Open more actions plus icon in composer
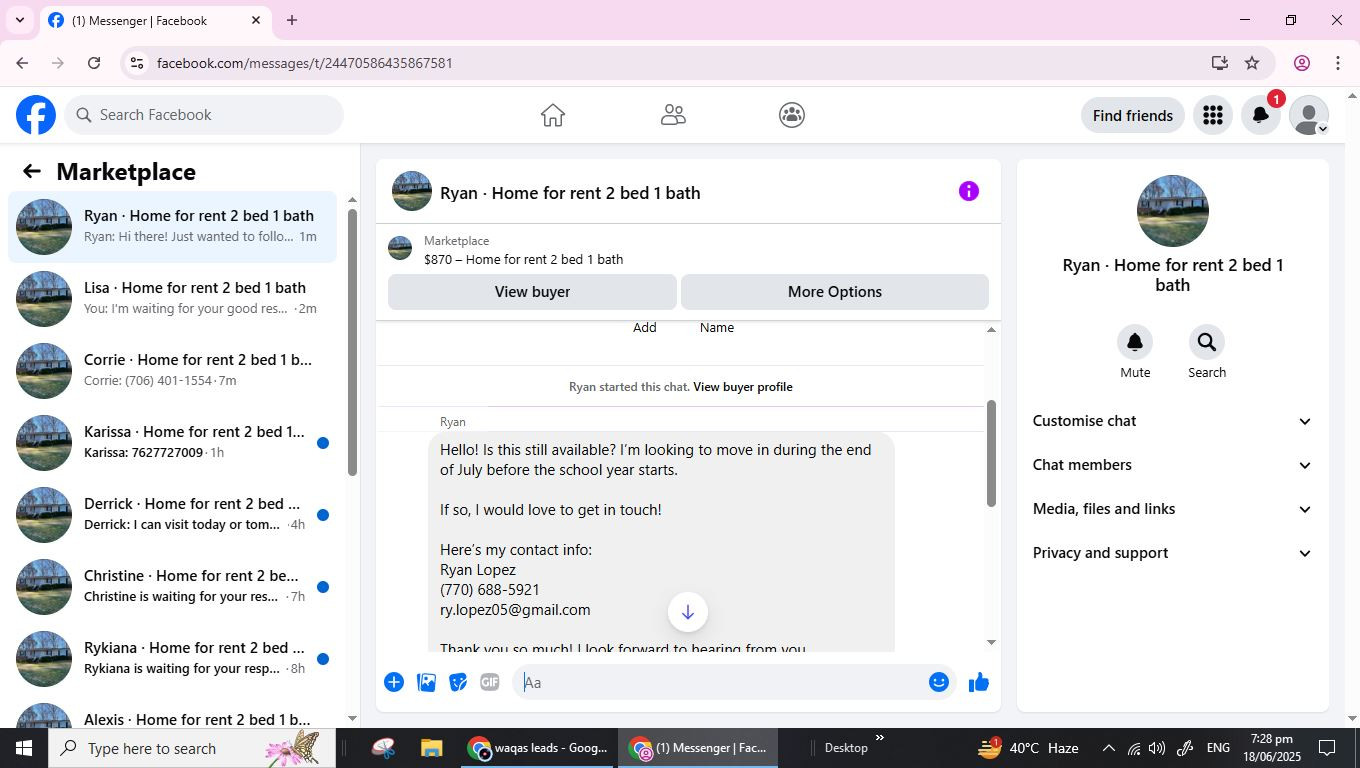This screenshot has height=768, width=1360. [394, 682]
